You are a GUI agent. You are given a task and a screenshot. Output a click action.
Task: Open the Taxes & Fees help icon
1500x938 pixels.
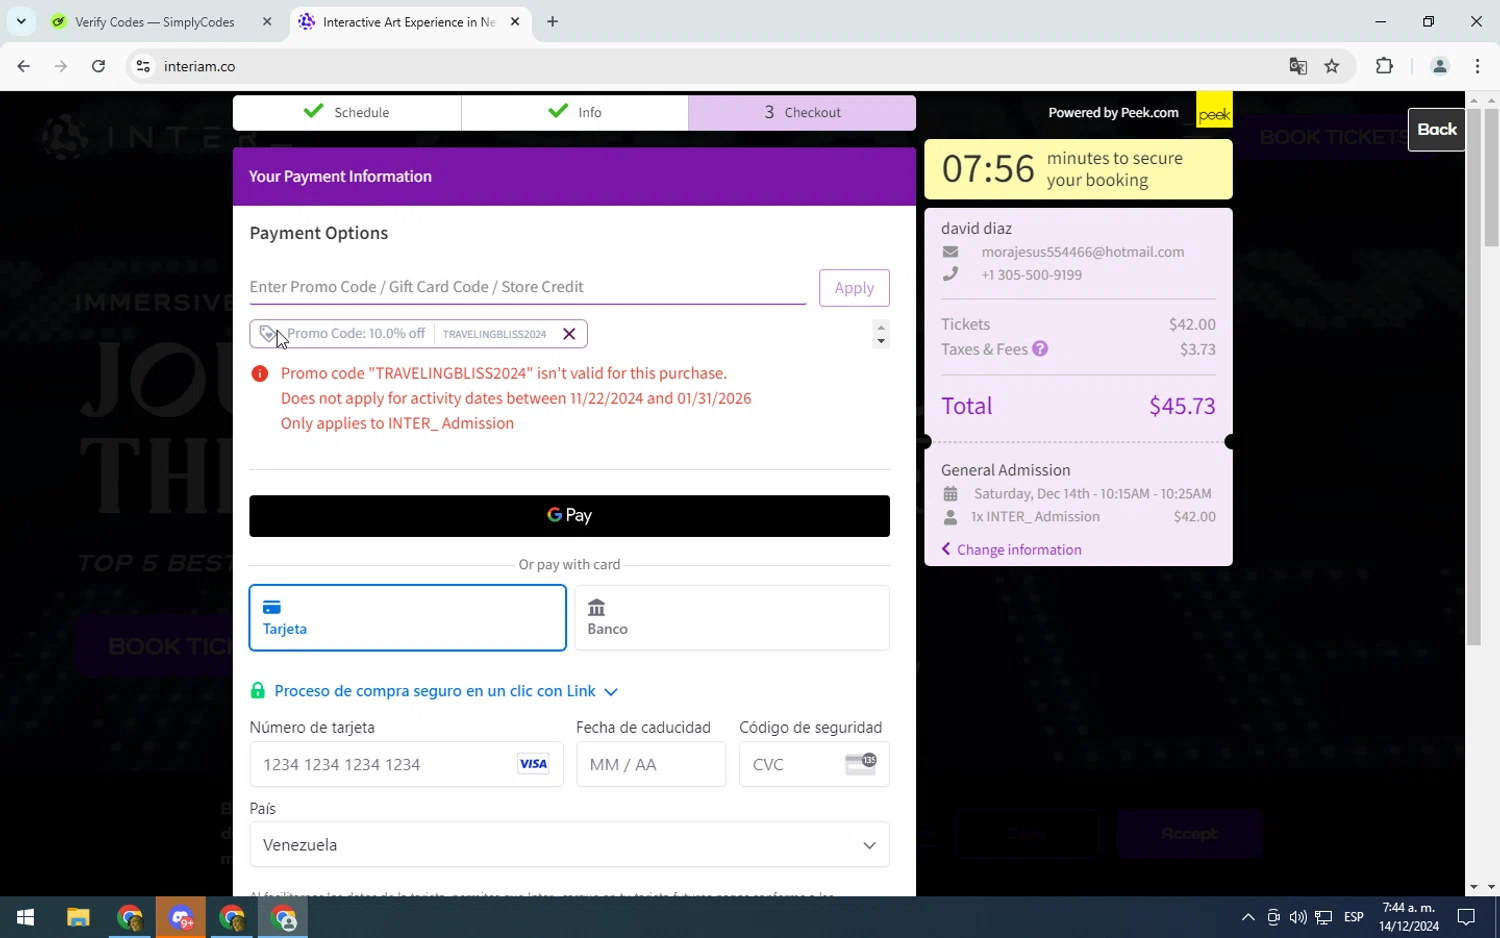pyautogui.click(x=1040, y=349)
